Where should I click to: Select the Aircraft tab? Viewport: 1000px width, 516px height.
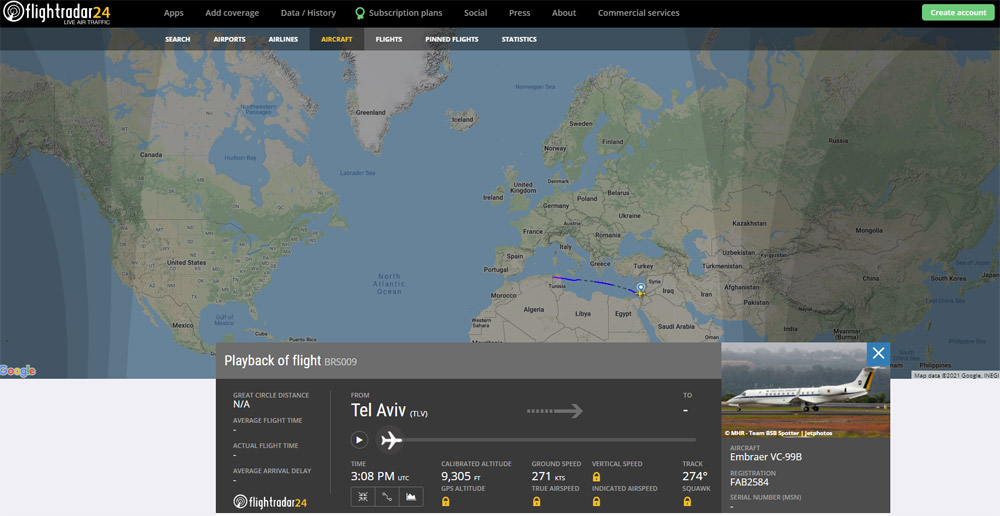pos(337,39)
